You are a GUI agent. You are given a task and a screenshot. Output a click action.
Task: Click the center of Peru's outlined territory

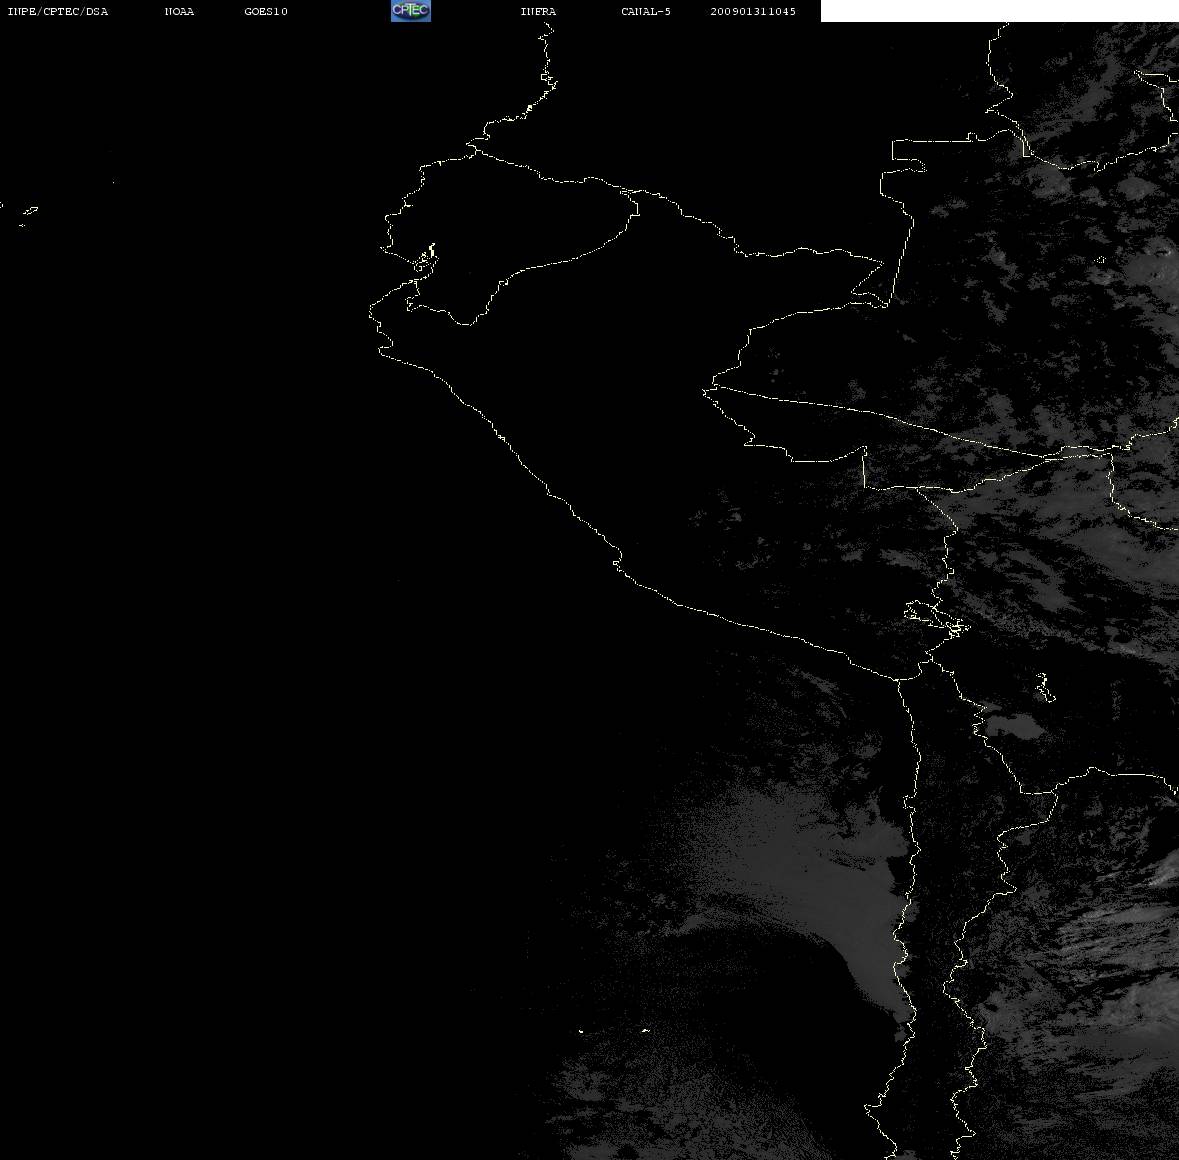click(677, 451)
